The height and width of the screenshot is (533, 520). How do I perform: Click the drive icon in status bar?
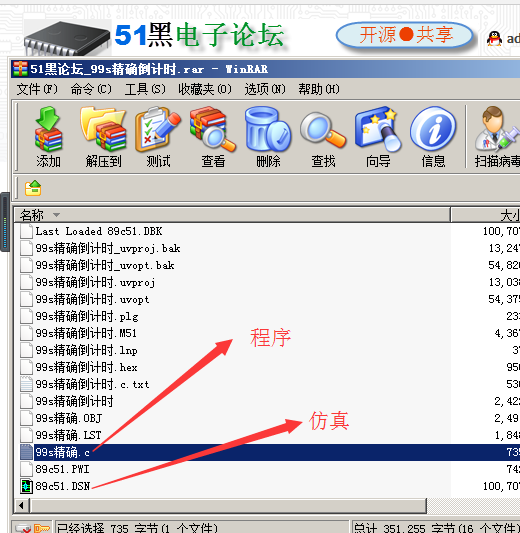pyautogui.click(x=23, y=529)
